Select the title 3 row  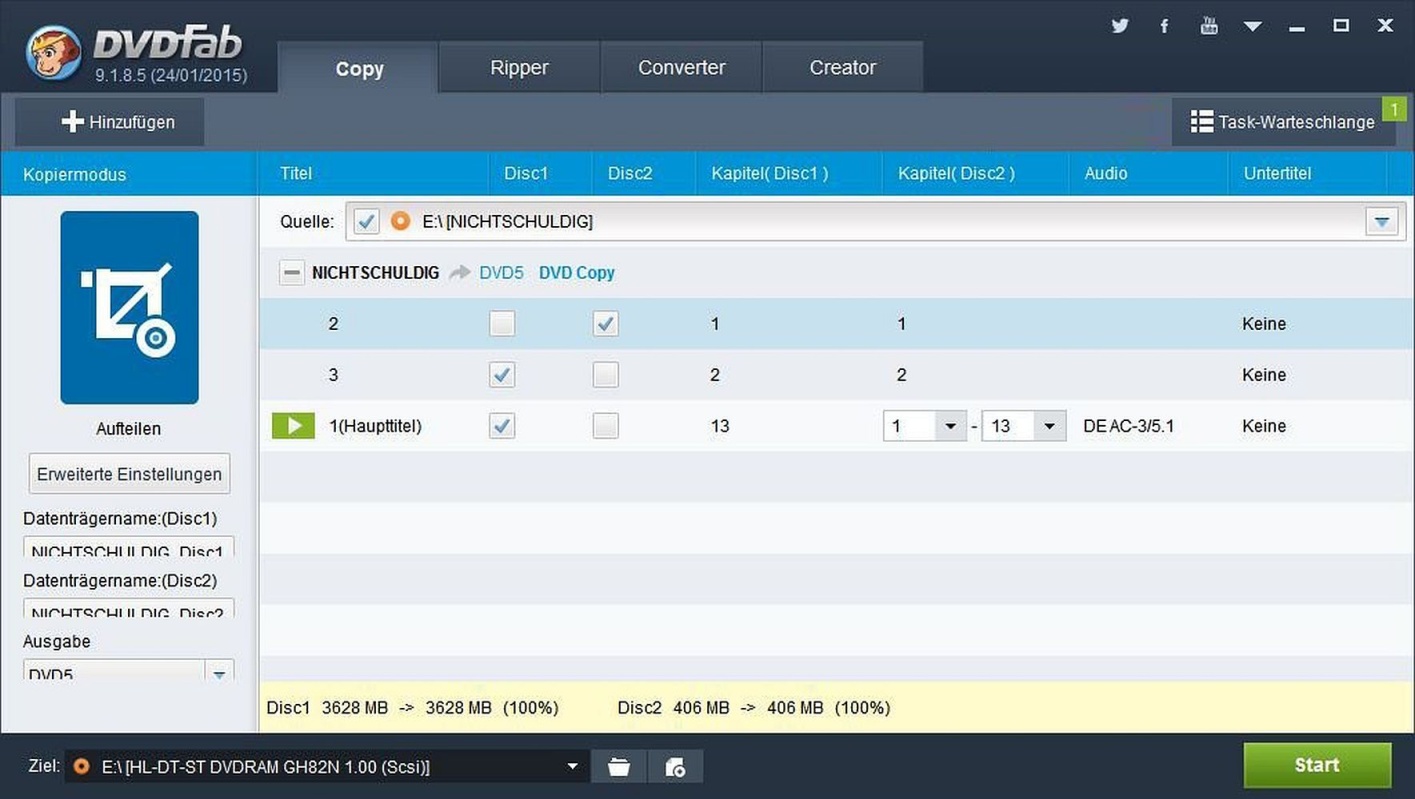pyautogui.click(x=836, y=374)
